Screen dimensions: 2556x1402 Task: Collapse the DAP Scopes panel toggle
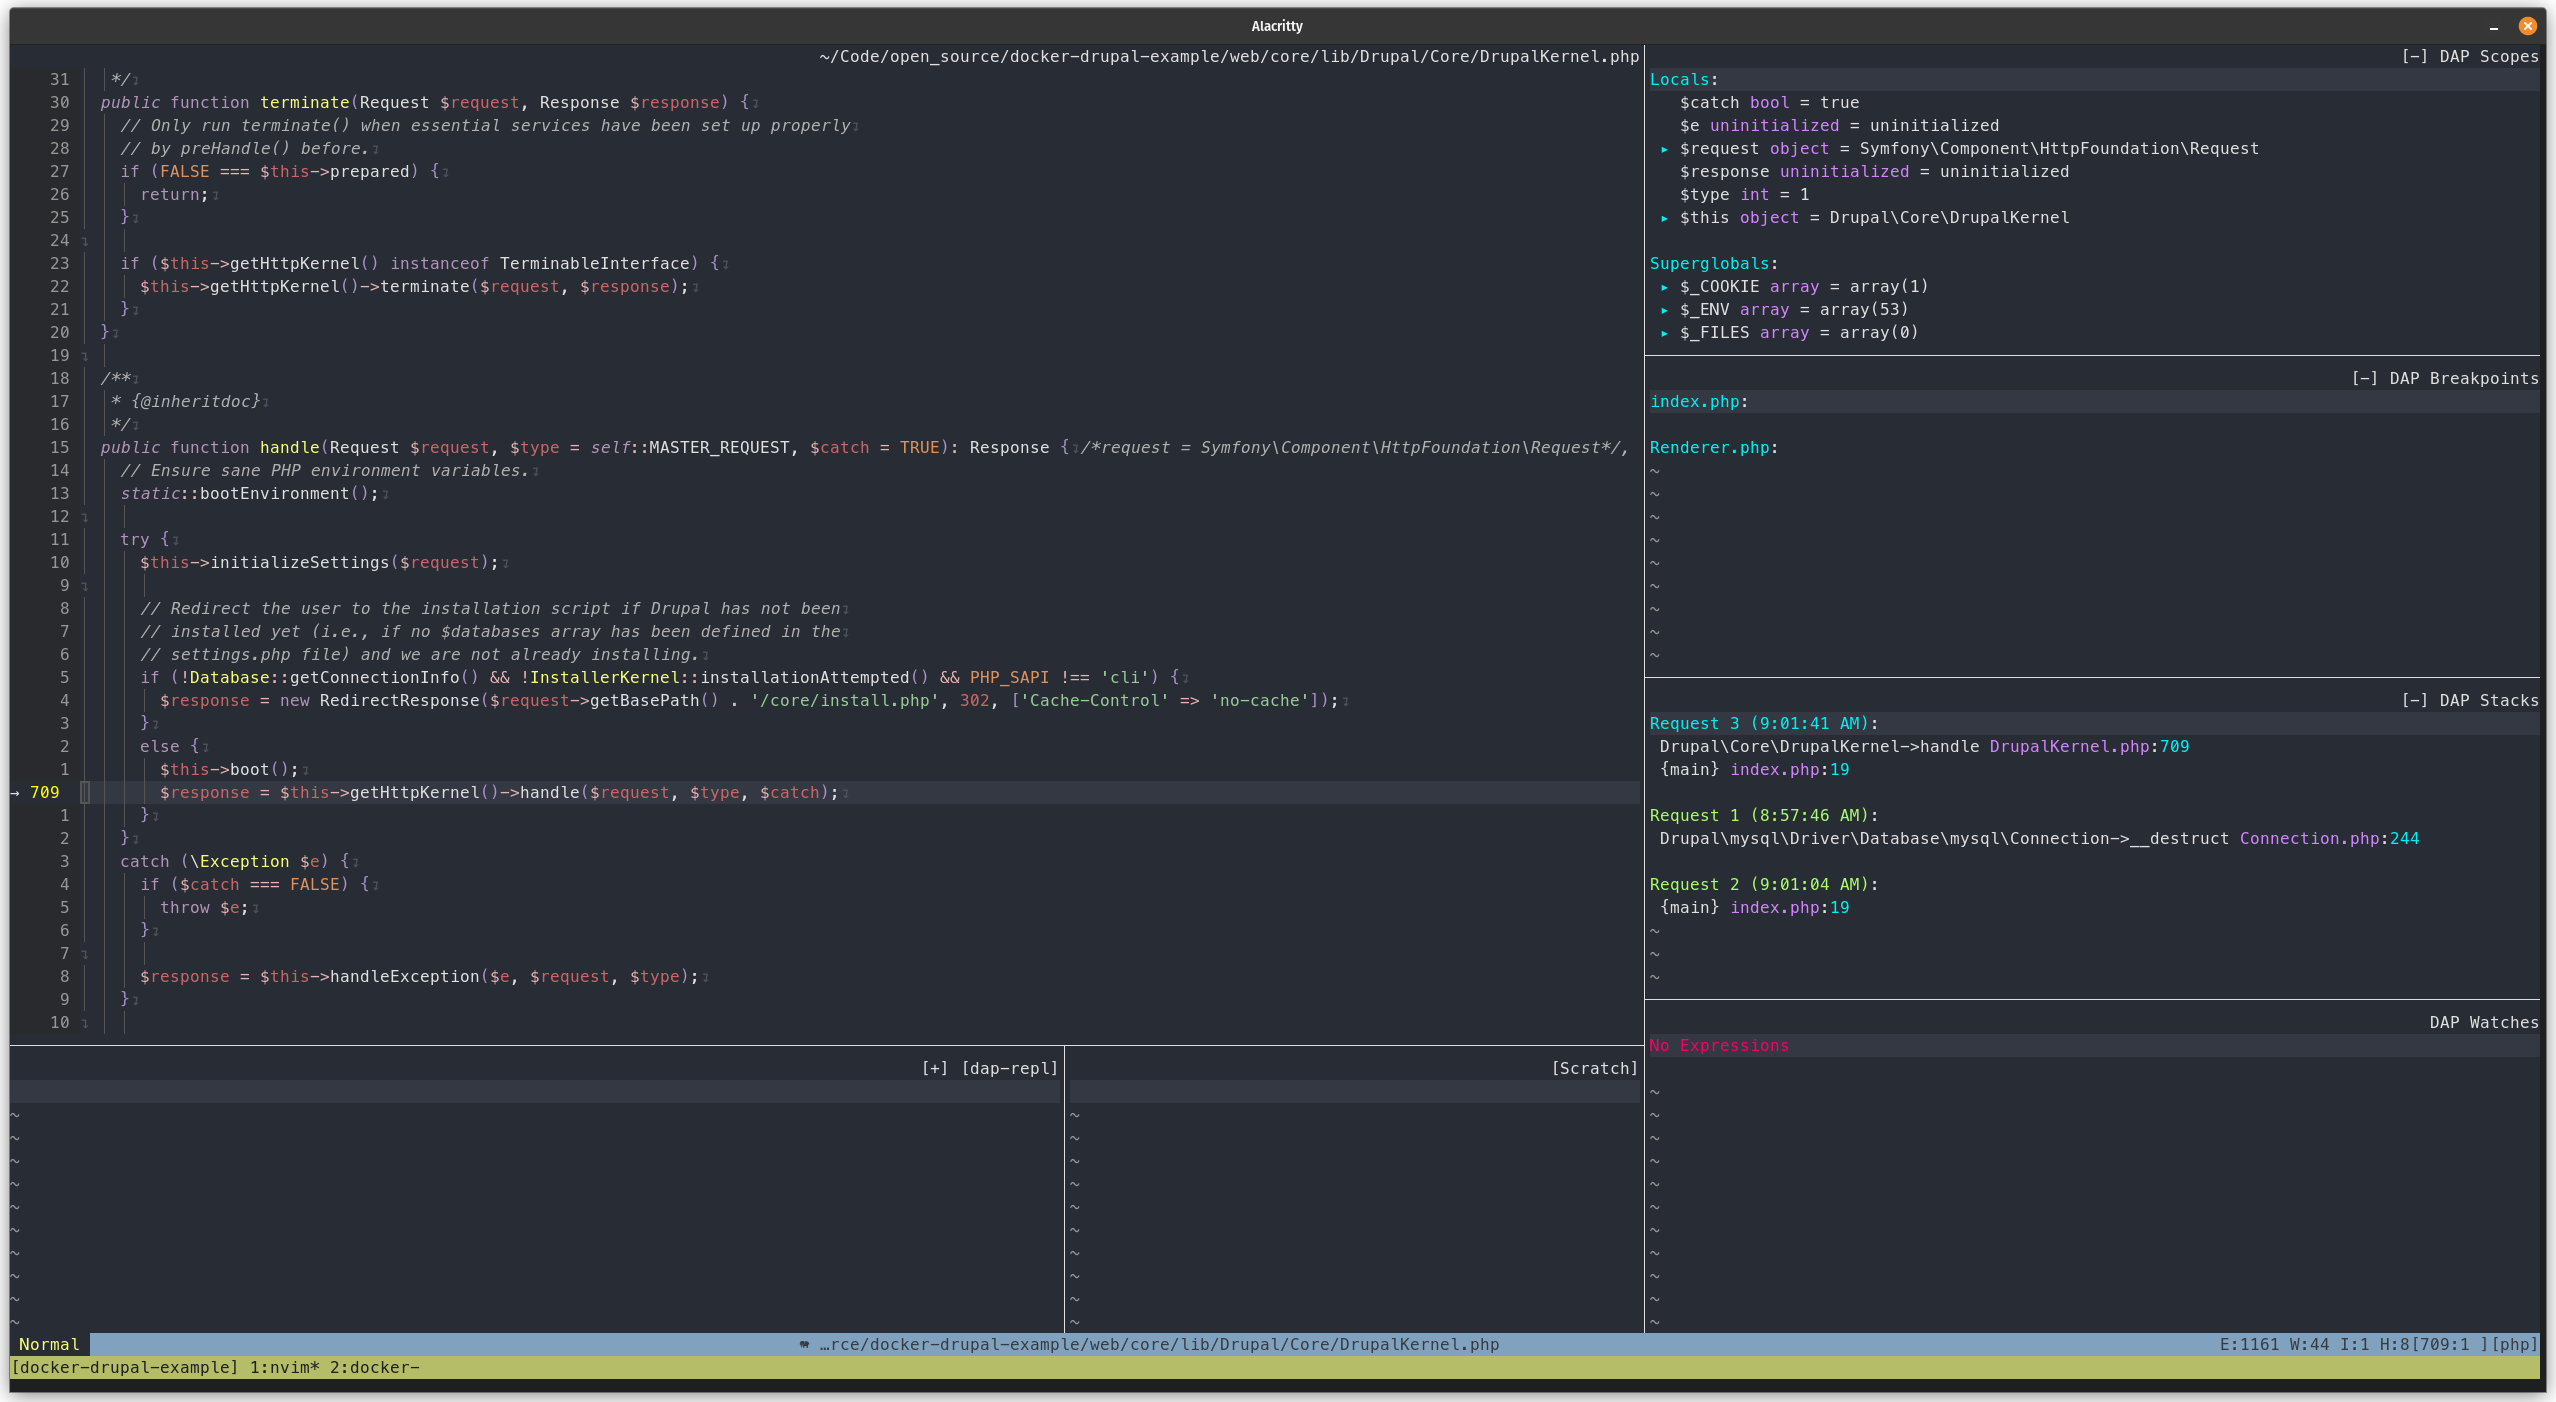point(2414,57)
